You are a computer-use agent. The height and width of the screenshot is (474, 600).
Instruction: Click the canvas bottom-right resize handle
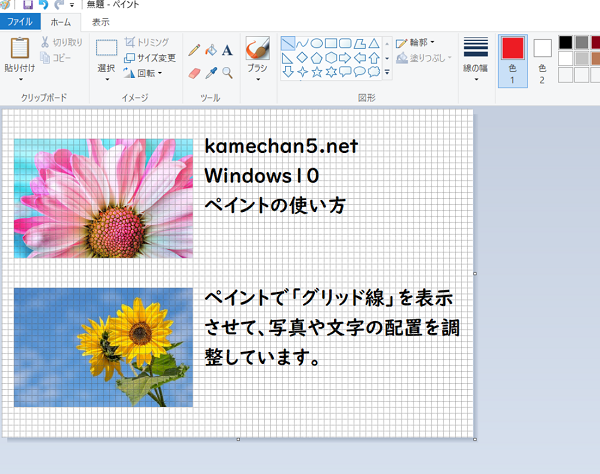[x=475, y=439]
